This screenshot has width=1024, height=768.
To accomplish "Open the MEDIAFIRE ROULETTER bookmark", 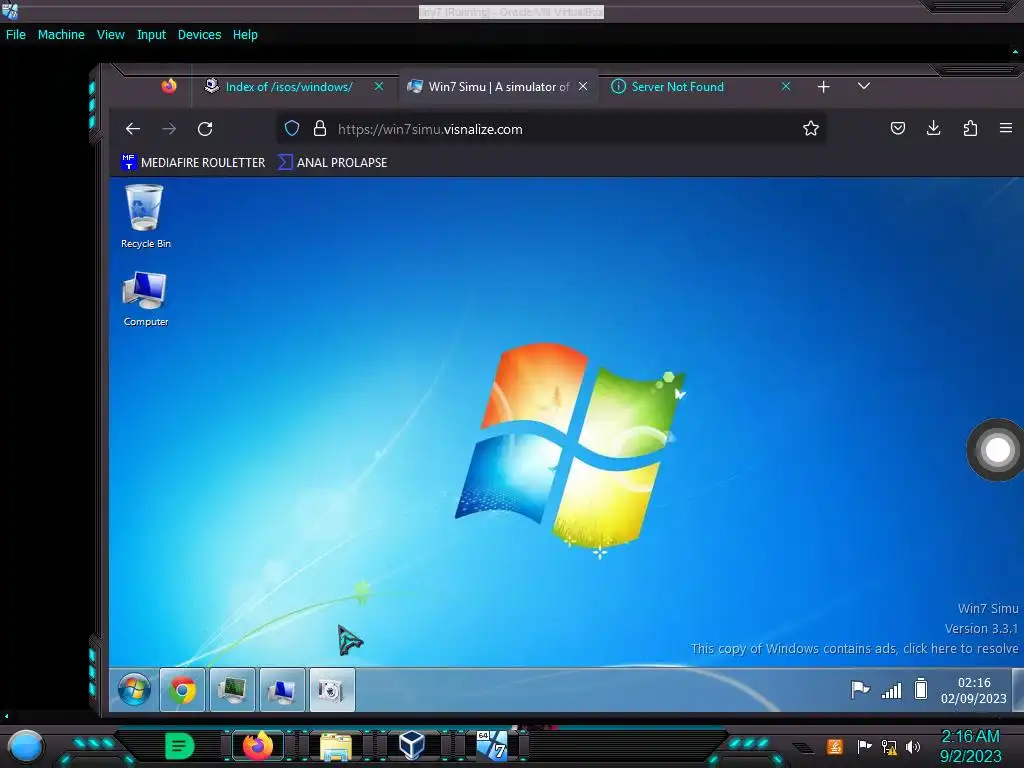I will coord(193,163).
